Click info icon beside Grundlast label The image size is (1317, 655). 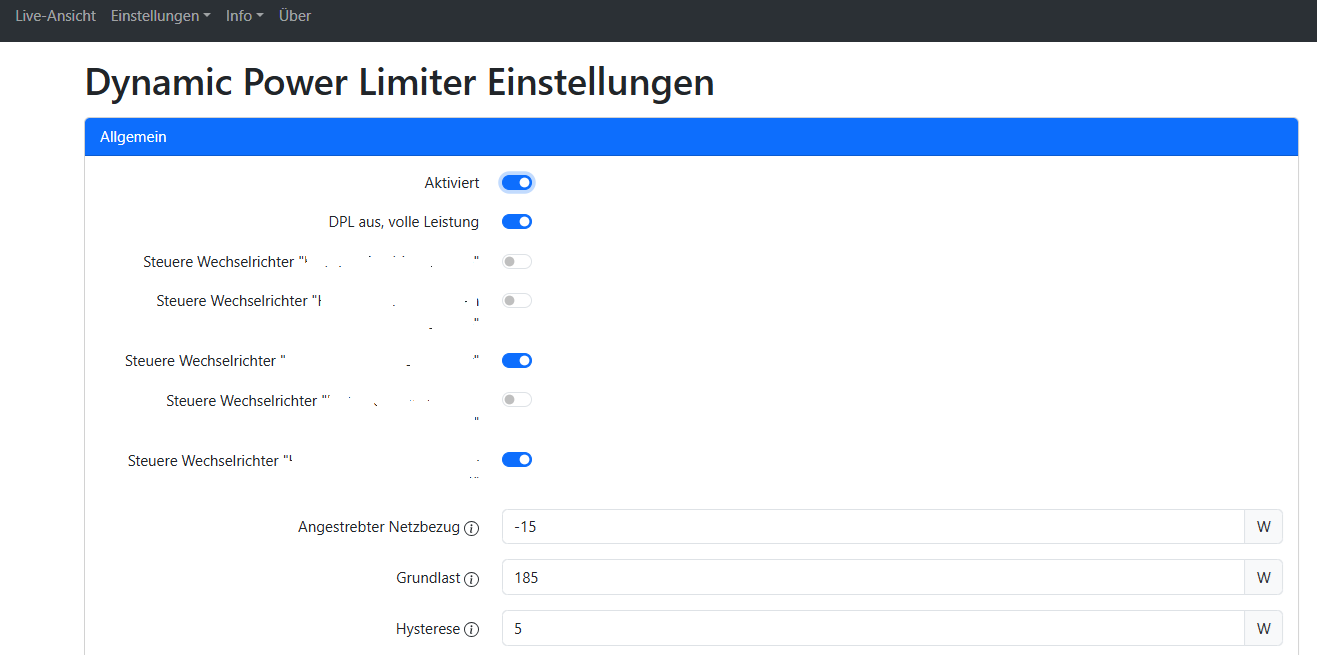[472, 579]
